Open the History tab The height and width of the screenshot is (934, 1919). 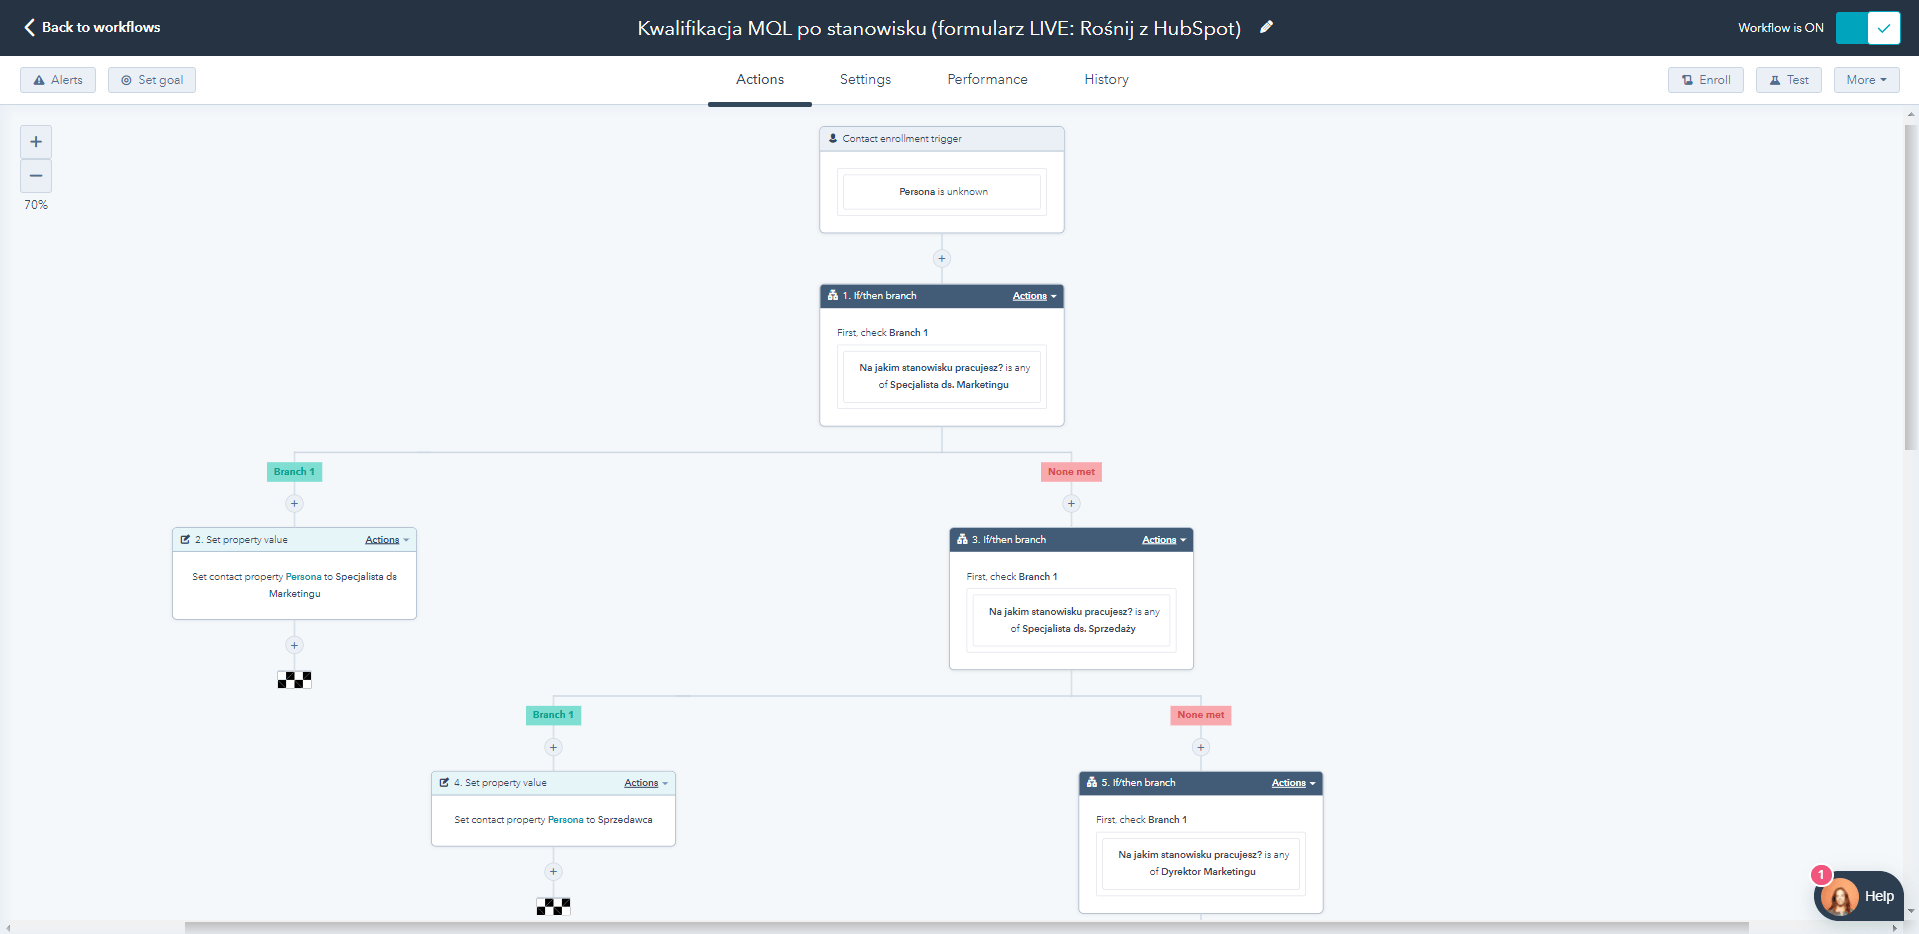[x=1106, y=80]
